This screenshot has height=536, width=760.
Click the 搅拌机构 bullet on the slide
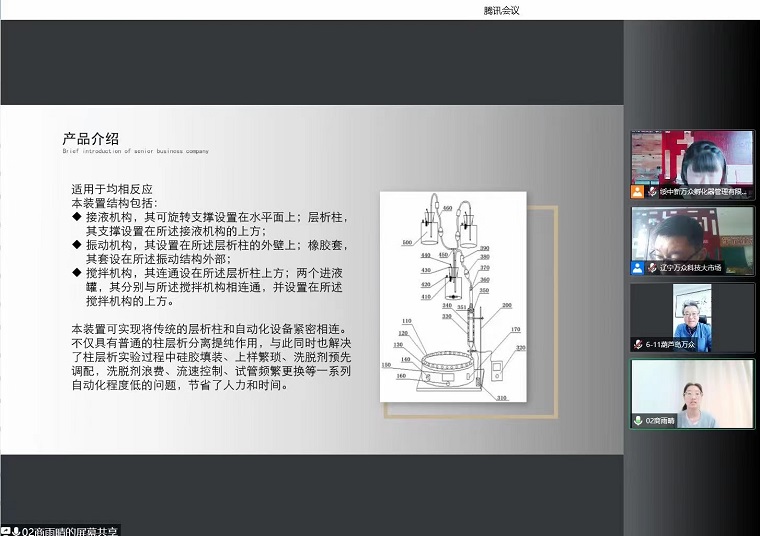tap(207, 287)
